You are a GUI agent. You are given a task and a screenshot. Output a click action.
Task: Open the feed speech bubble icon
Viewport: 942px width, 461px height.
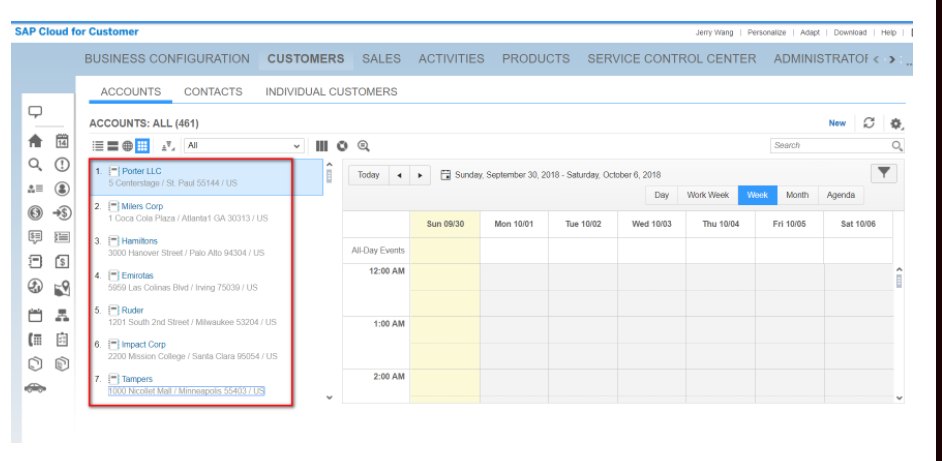pyautogui.click(x=36, y=111)
